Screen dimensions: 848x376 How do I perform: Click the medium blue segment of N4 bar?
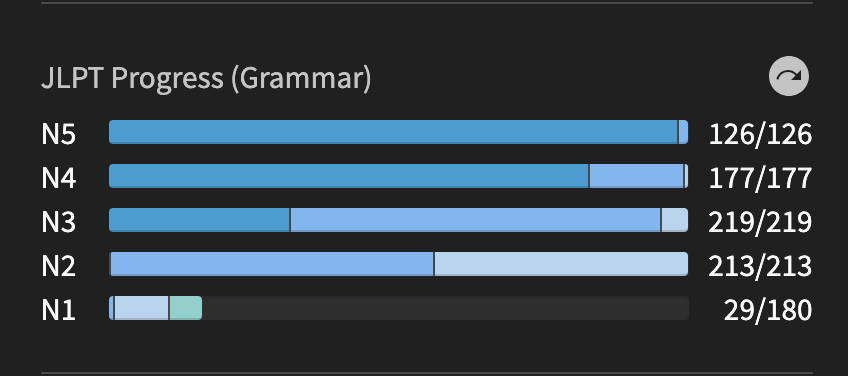click(637, 176)
